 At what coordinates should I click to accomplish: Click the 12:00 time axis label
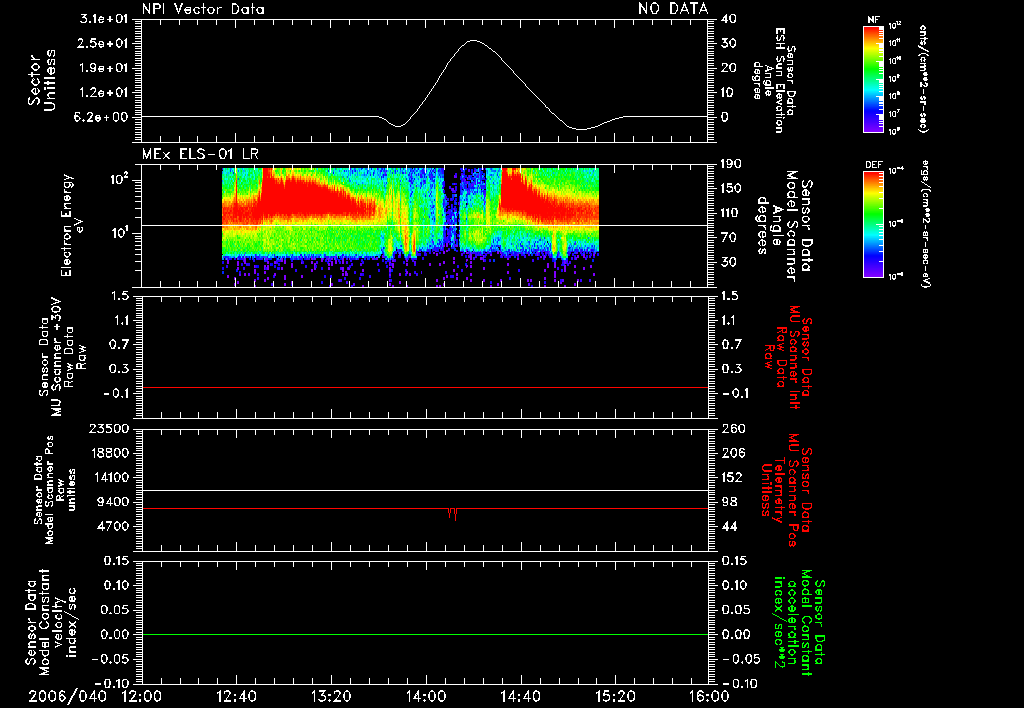(142, 697)
